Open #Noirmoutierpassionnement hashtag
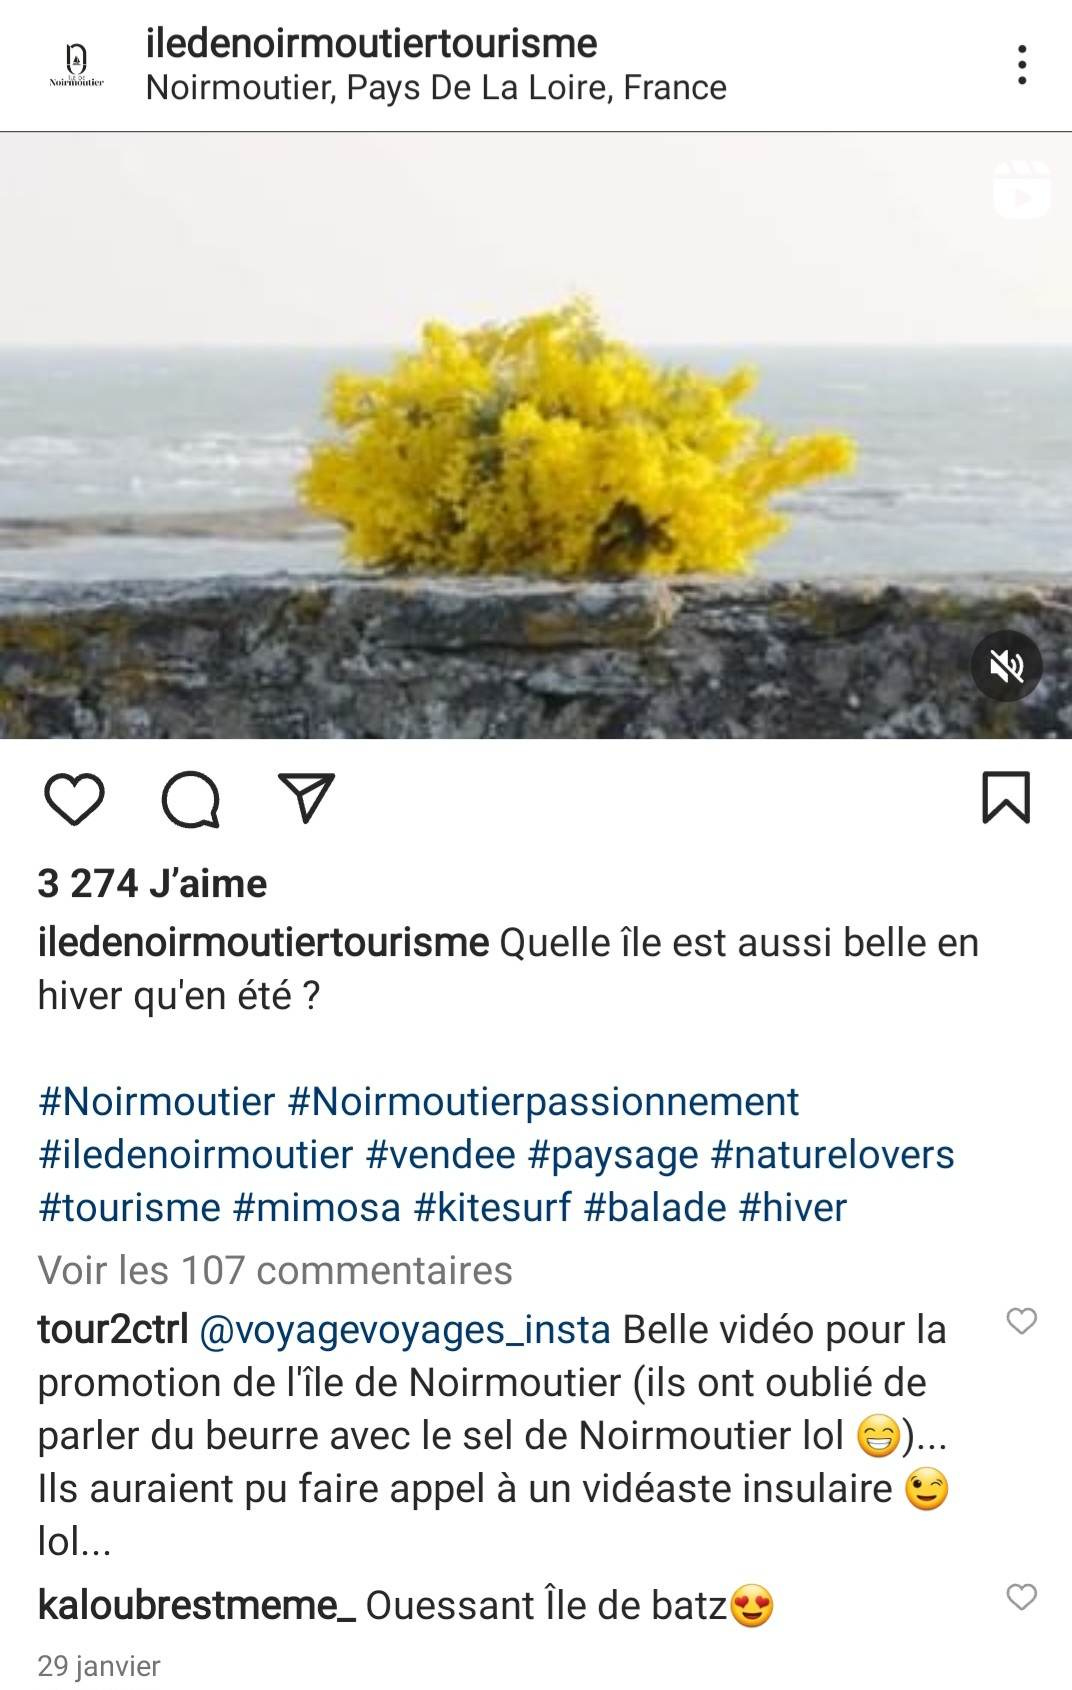The width and height of the screenshot is (1072, 1690). tap(543, 1102)
